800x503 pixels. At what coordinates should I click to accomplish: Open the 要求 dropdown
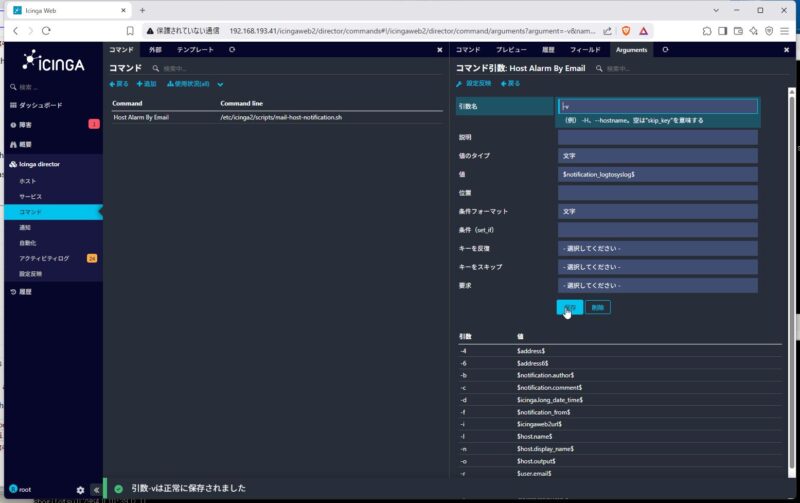point(658,286)
